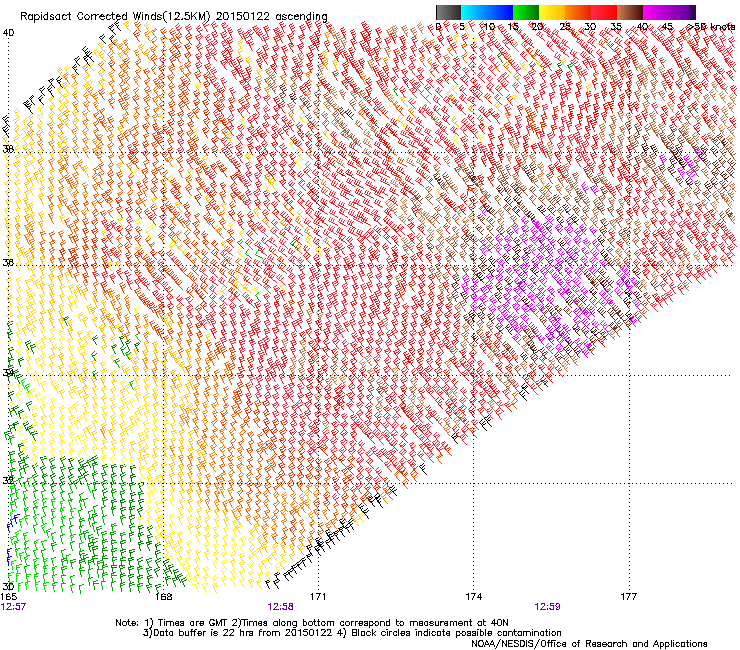The image size is (740, 650).
Task: Click the orange 25-30 knots legend swatch
Action: [x=578, y=12]
